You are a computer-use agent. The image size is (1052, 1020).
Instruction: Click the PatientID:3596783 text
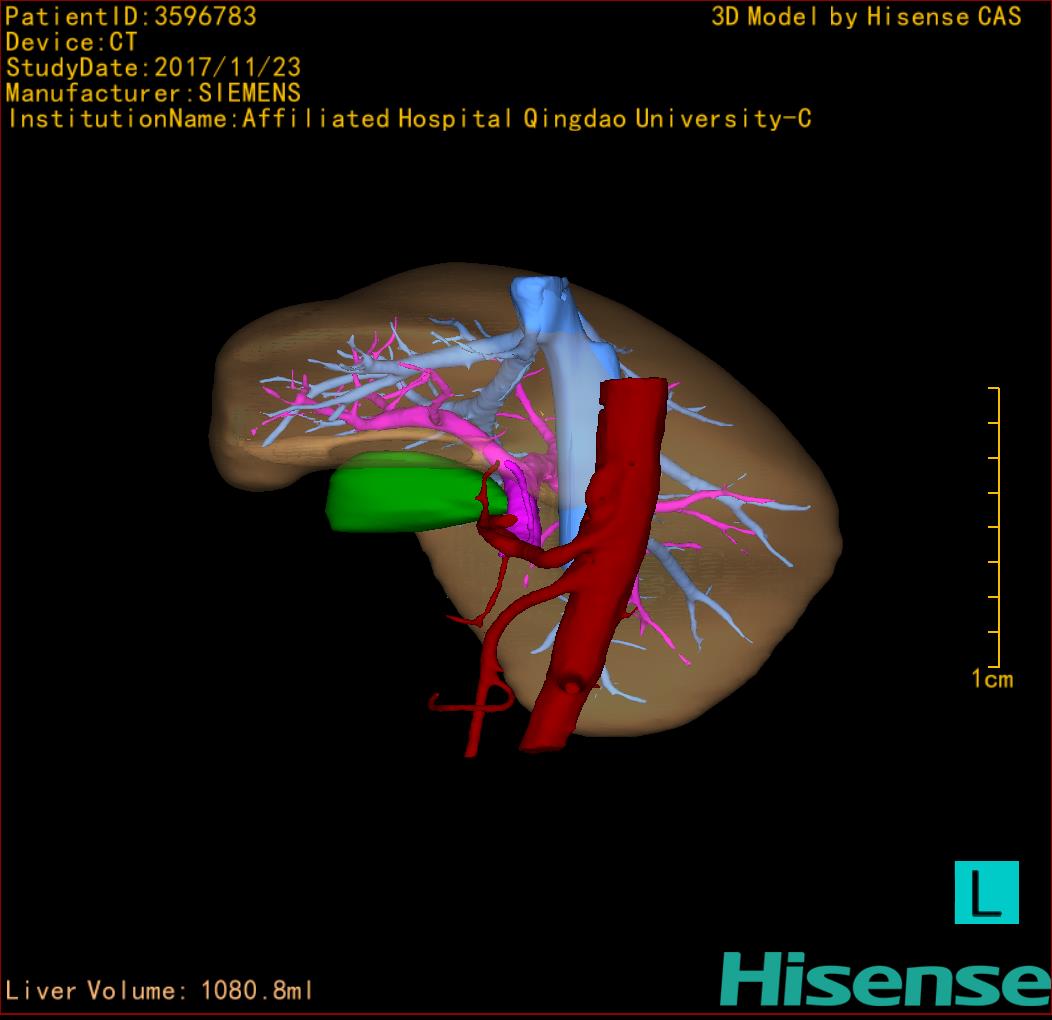tap(131, 16)
